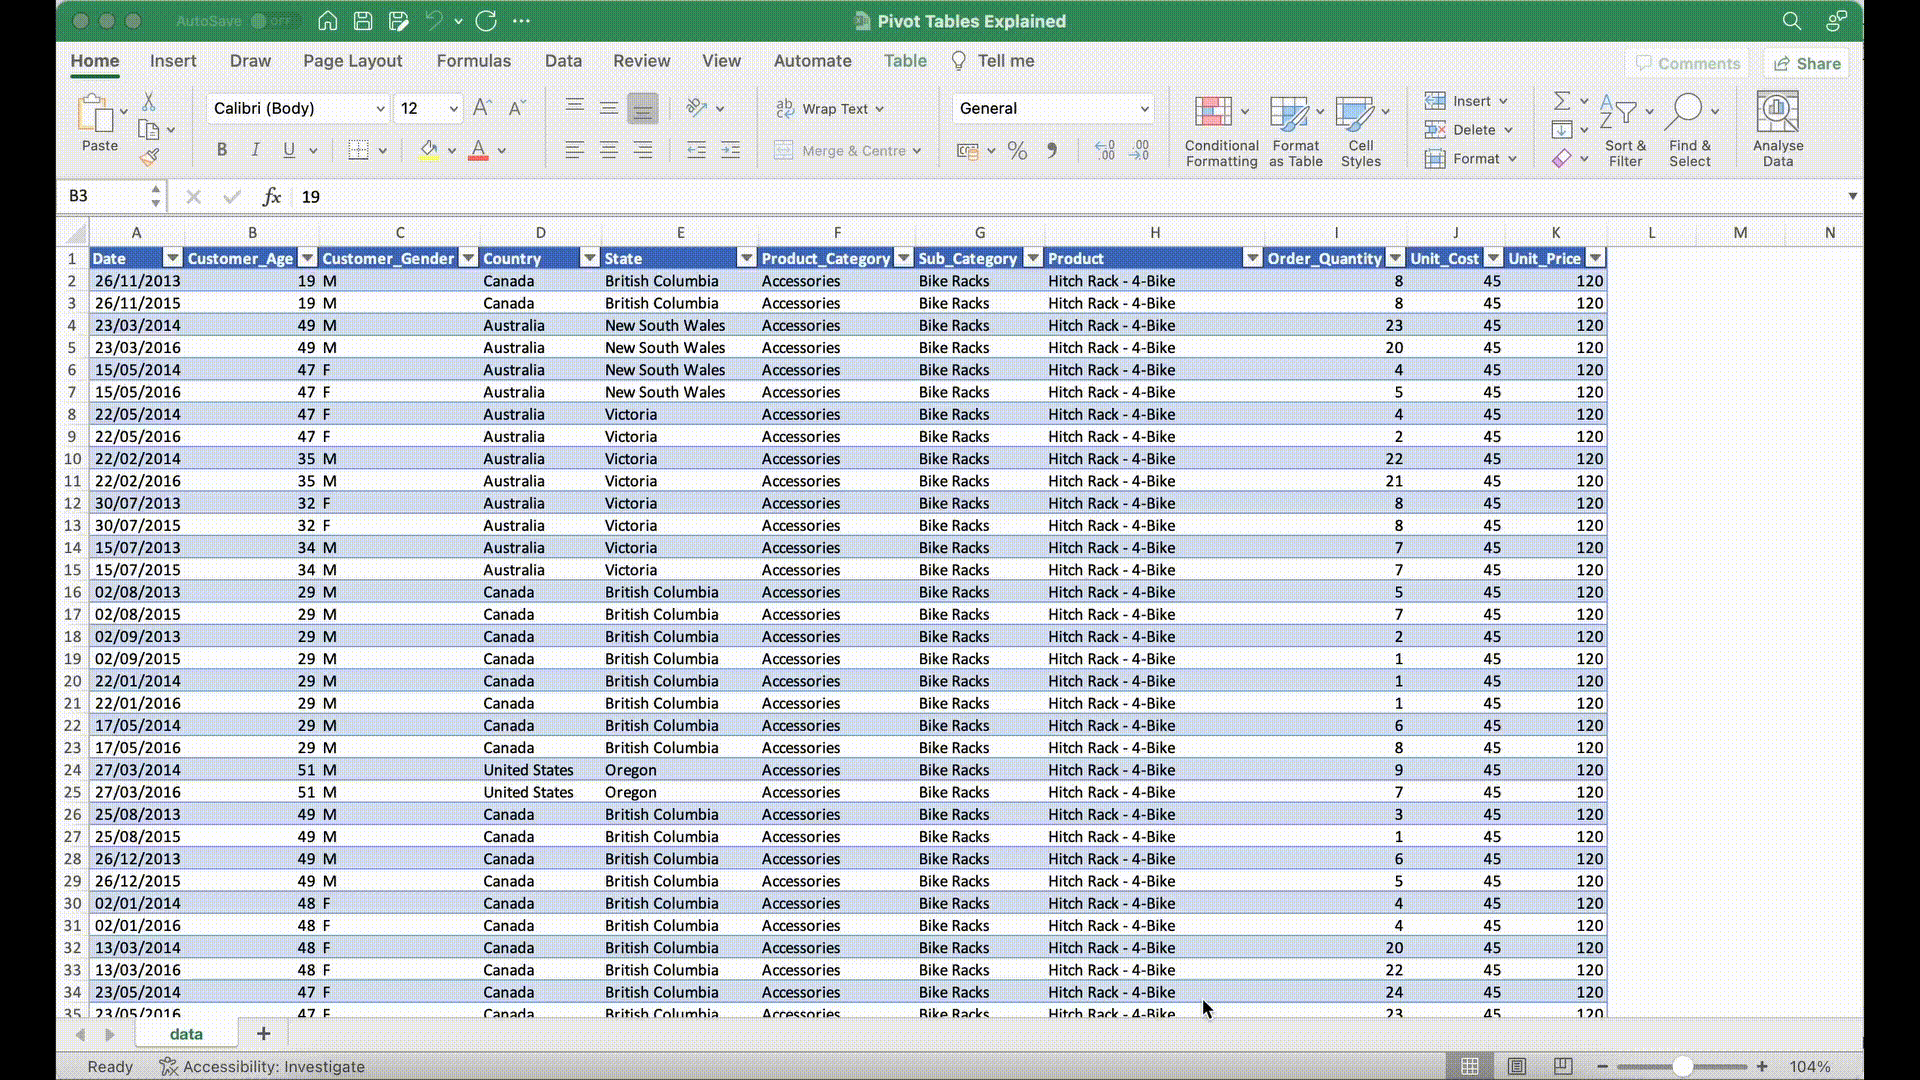
Task: Open the Insert ribbon tab
Action: pos(173,61)
